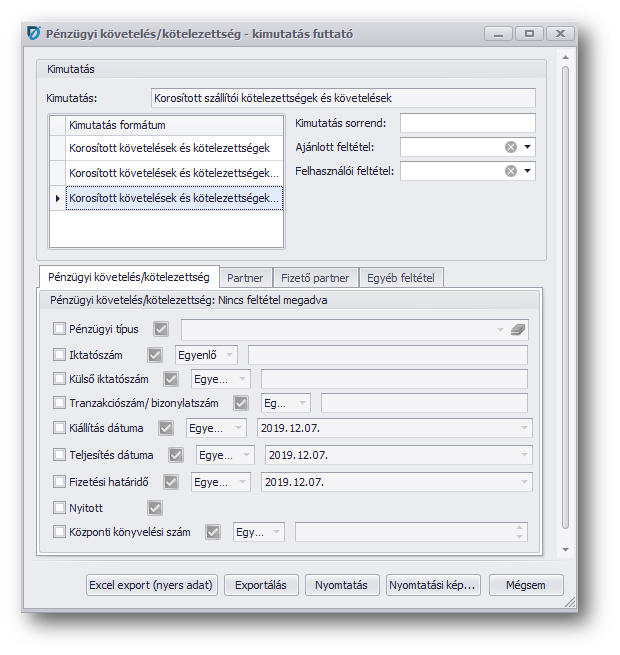Expand the Iktatószám Egyenlő operator dropdown
This screenshot has height=655, width=620.
230,354
